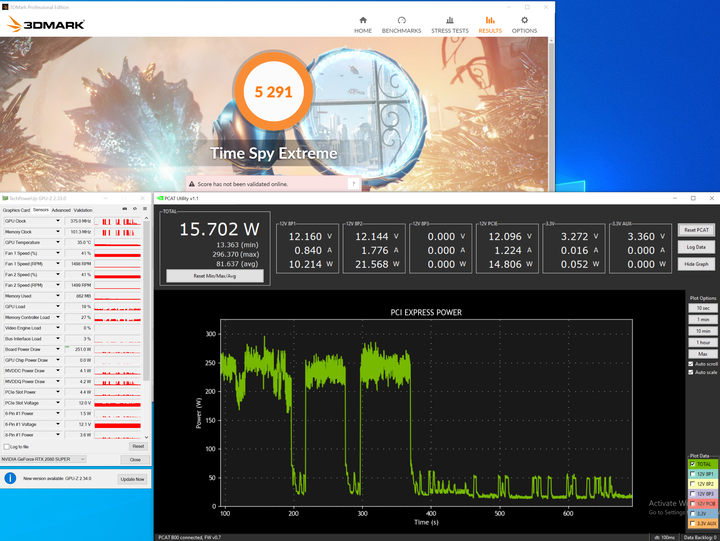Open the Board Power Draw sensor dropdown
The image size is (720, 541).
pyautogui.click(x=58, y=349)
